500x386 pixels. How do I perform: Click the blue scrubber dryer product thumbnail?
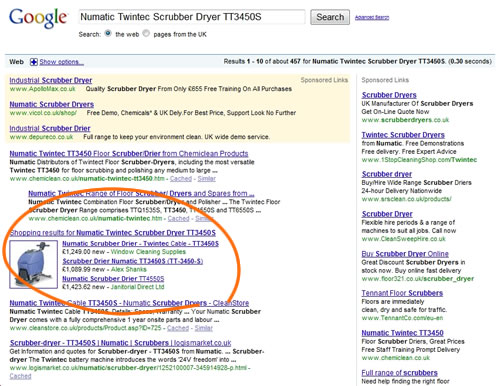click(x=33, y=264)
